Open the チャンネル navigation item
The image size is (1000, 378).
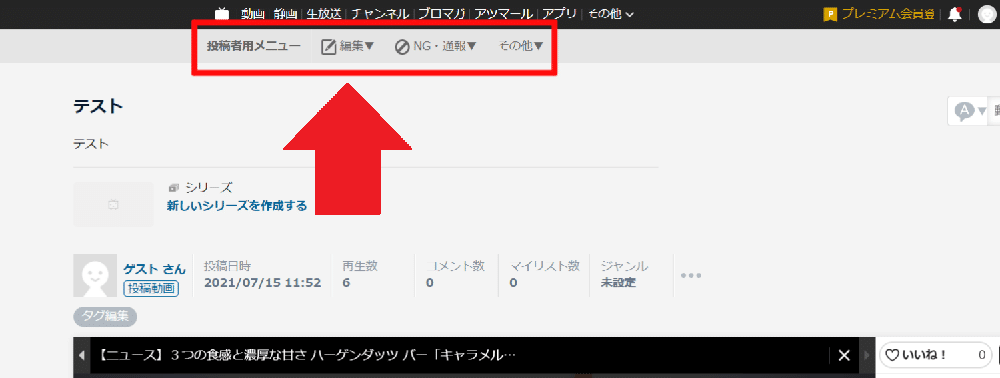381,13
